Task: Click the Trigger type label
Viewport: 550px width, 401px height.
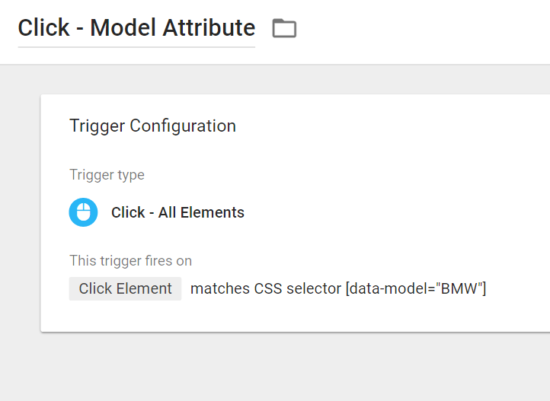Action: coord(107,175)
